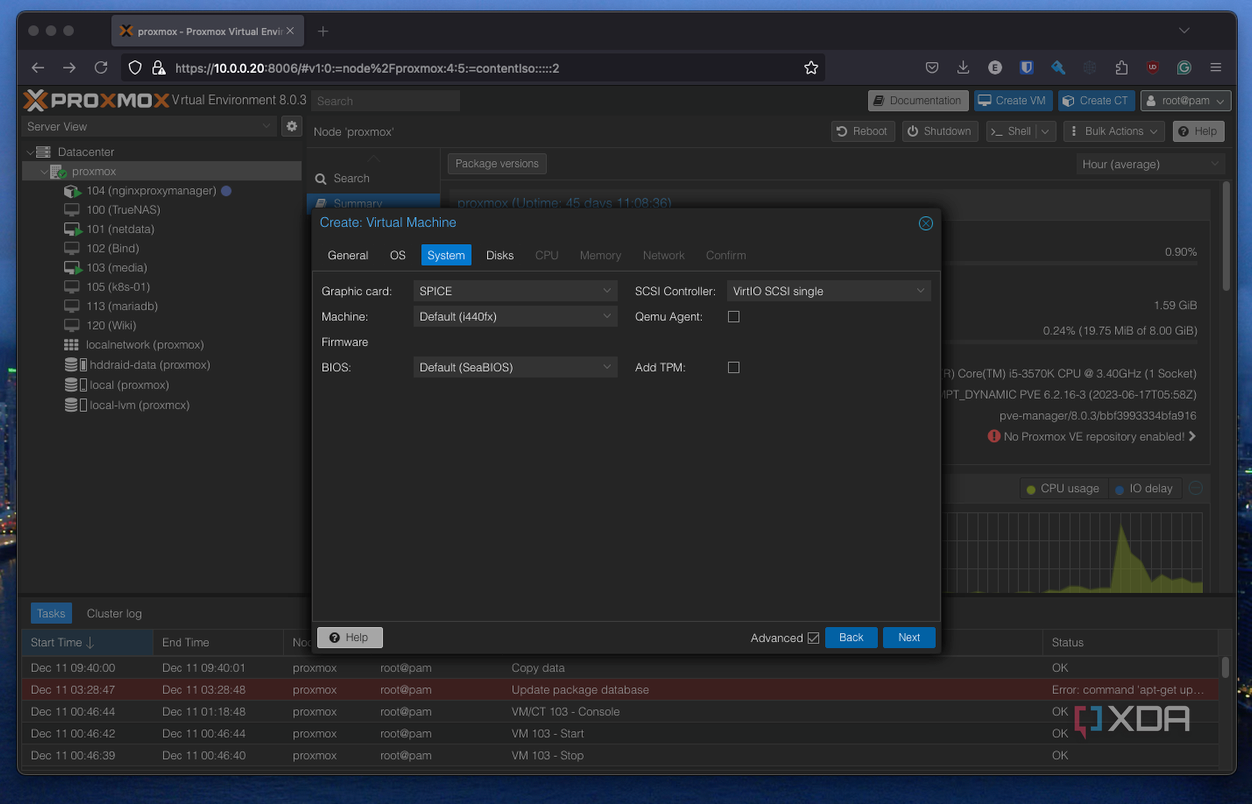Select VM 105 (k8s-01)
Screen dimensions: 1252x804
(x=118, y=287)
